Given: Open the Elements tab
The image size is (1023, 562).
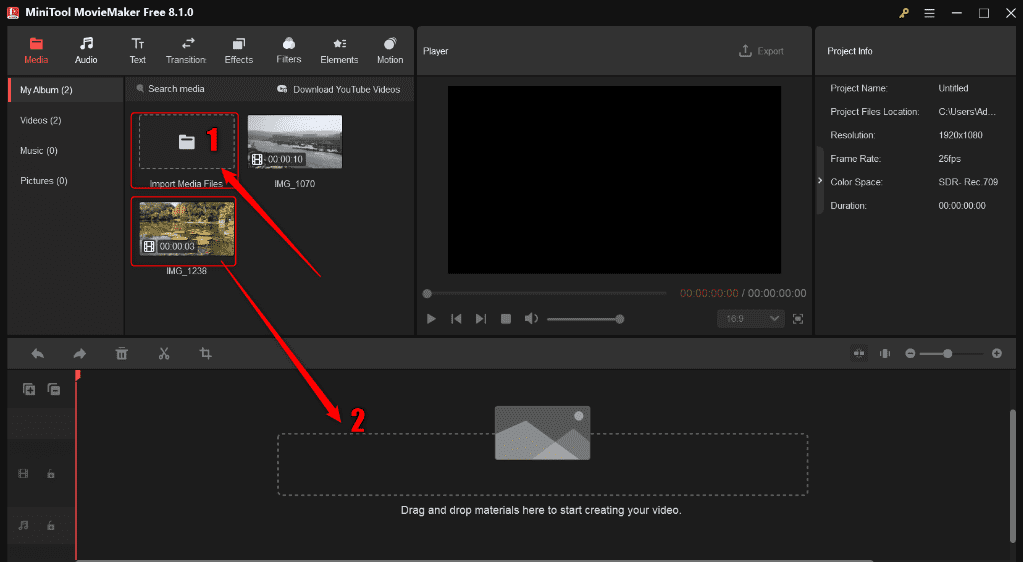Looking at the screenshot, I should tap(339, 51).
